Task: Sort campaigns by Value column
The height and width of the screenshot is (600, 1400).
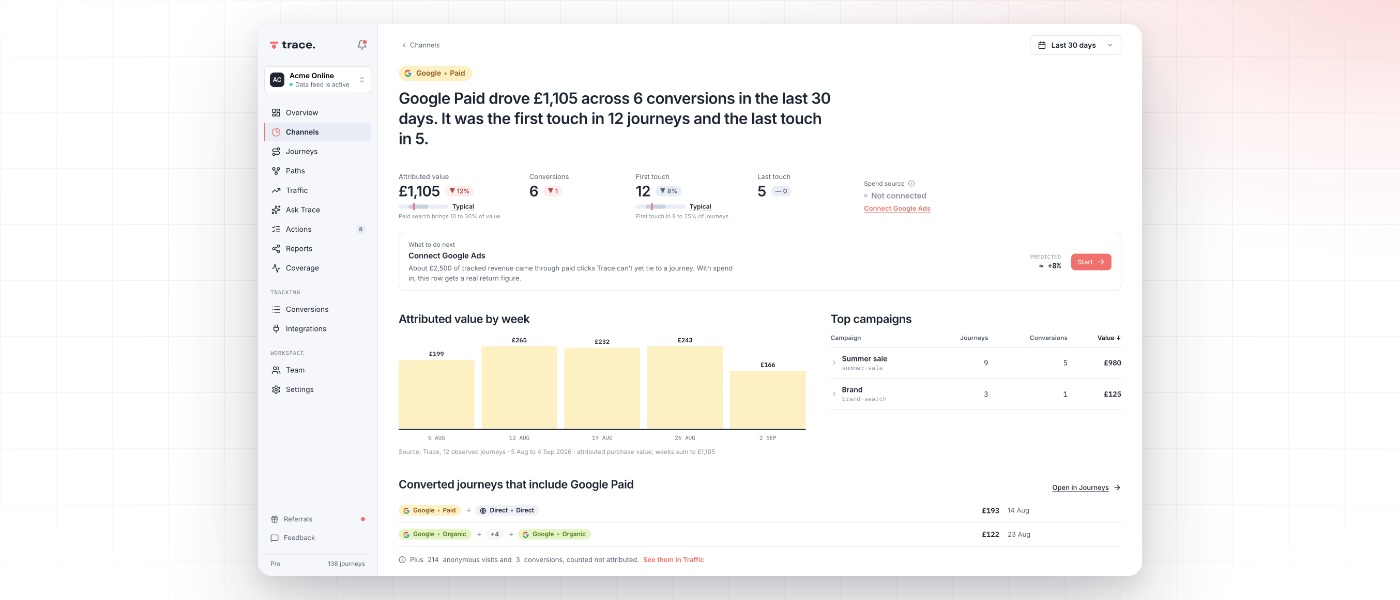Action: [1109, 338]
